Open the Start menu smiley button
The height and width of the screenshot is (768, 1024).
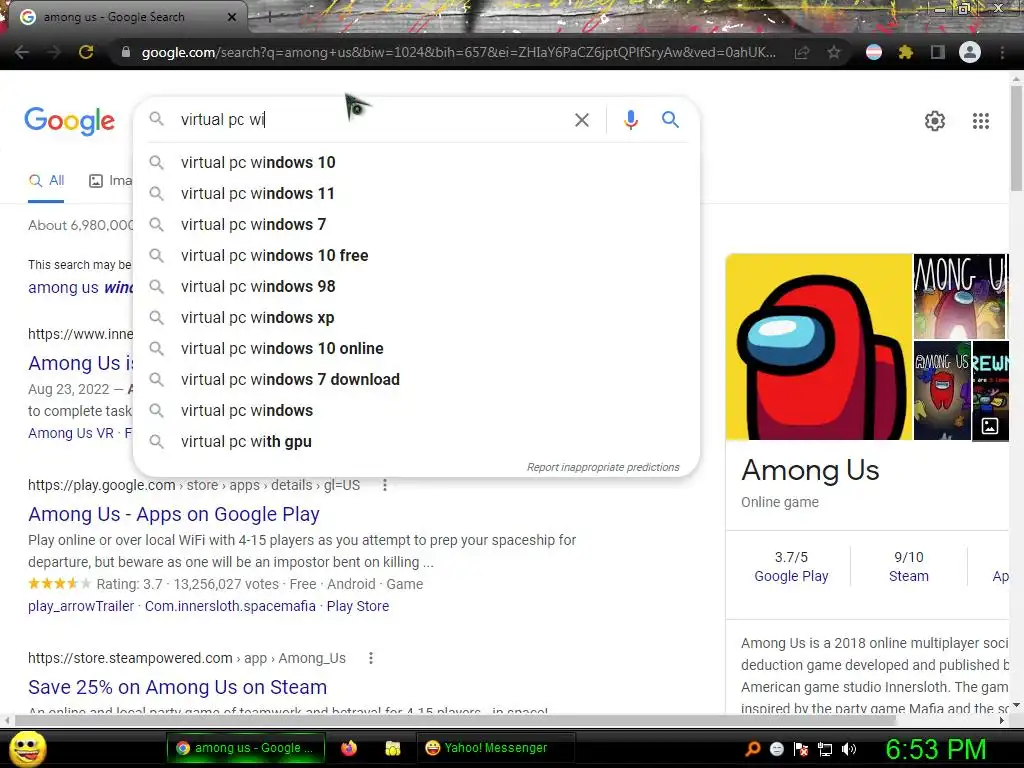pyautogui.click(x=27, y=749)
